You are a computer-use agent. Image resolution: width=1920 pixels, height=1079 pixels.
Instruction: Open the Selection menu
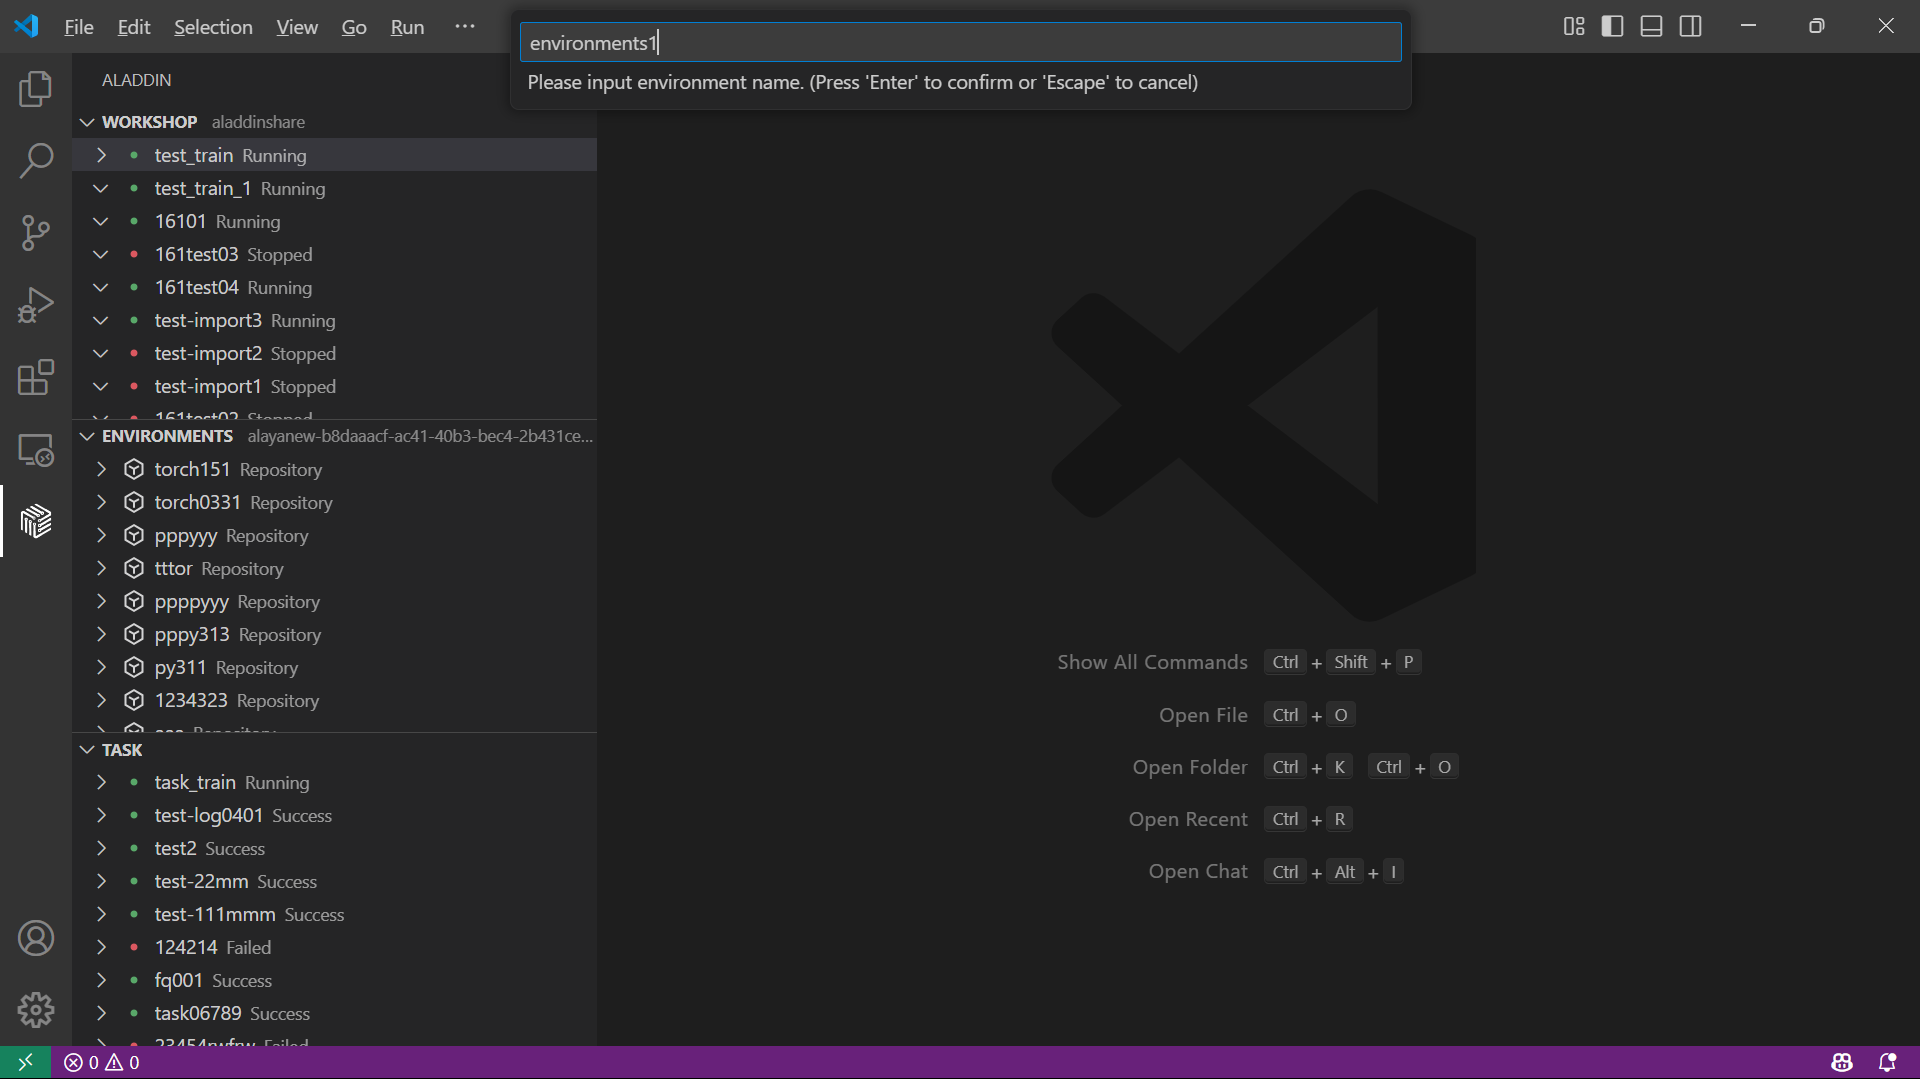click(213, 27)
